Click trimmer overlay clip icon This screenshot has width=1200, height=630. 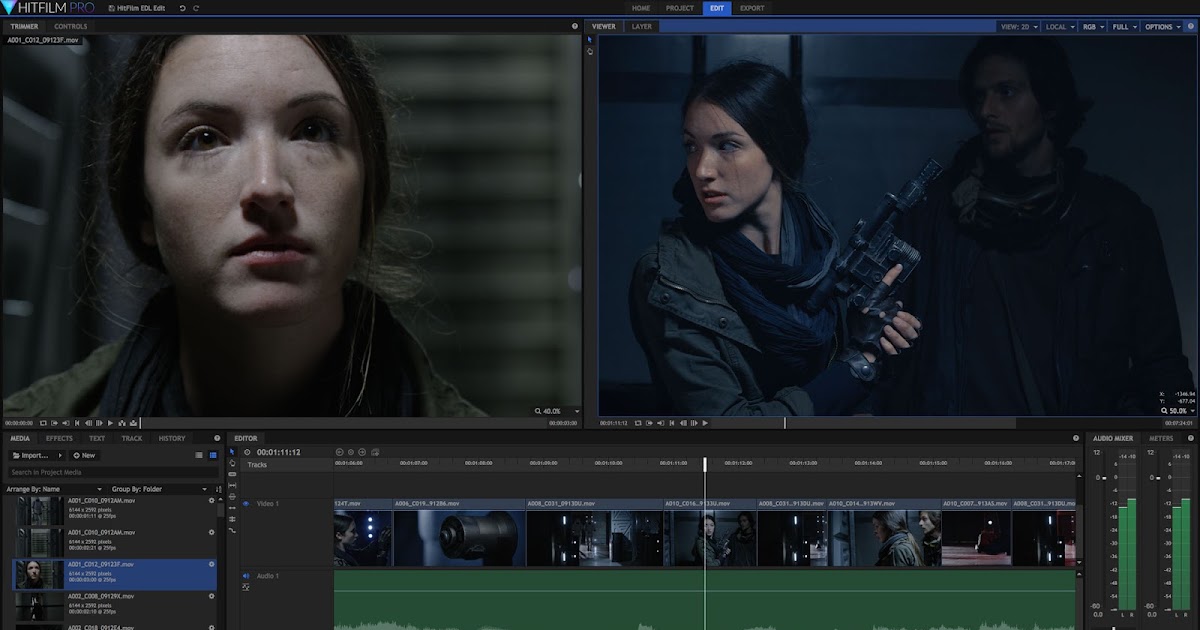click(x=133, y=423)
